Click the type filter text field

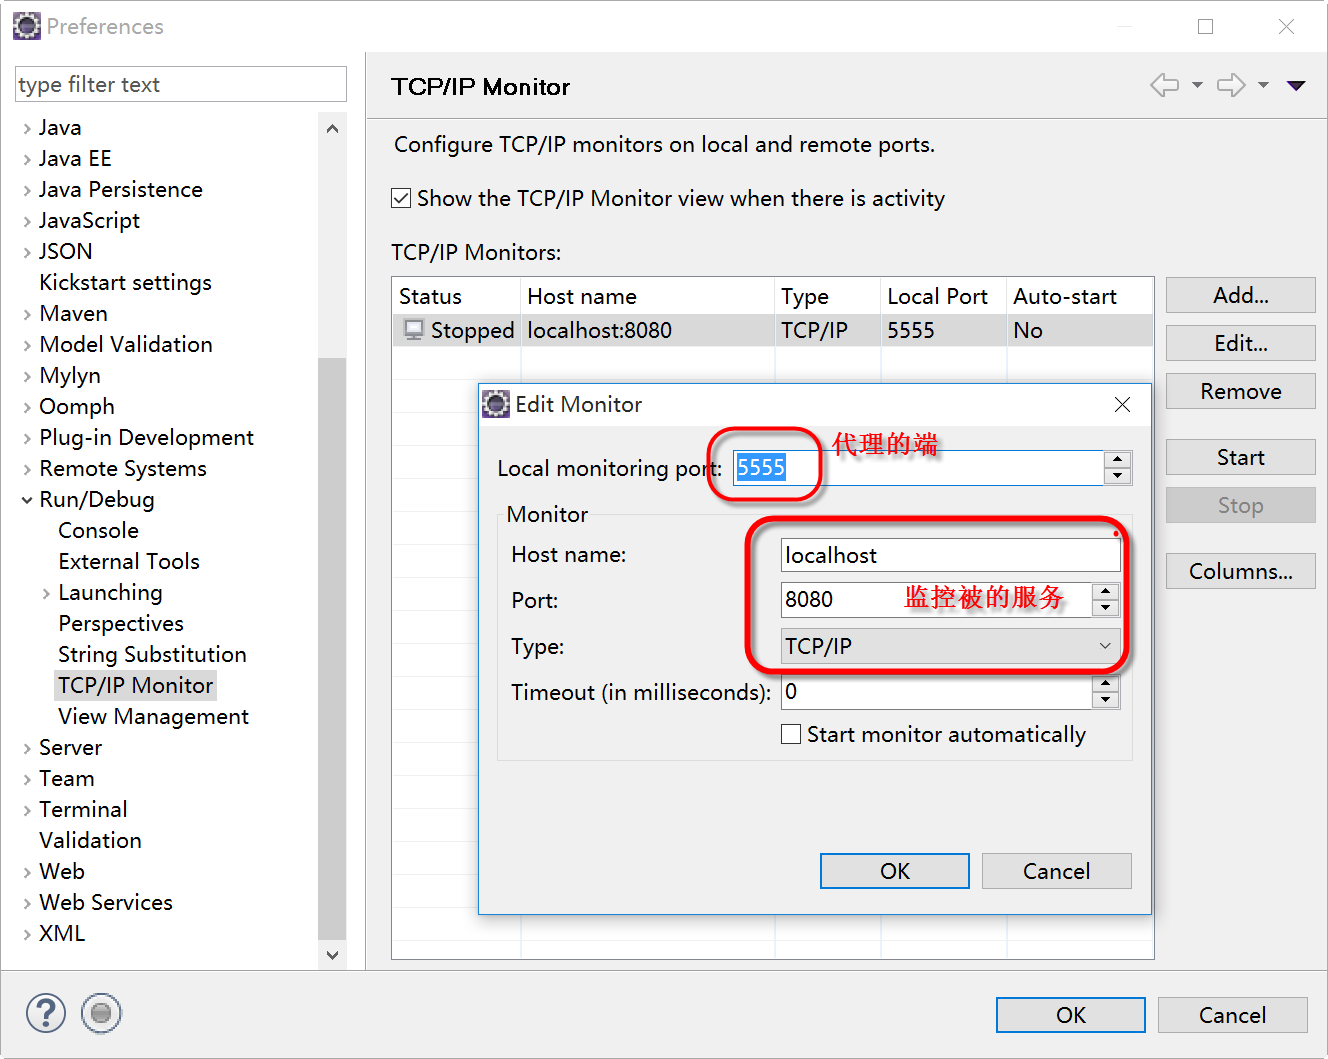pyautogui.click(x=180, y=84)
